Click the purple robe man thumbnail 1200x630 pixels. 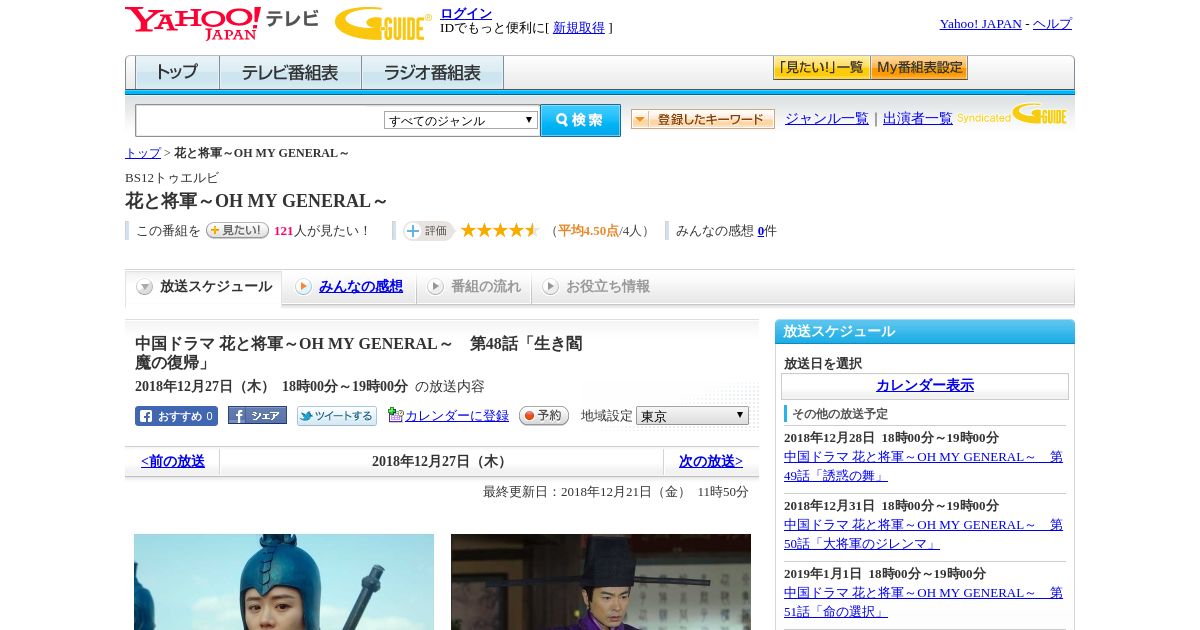(601, 582)
